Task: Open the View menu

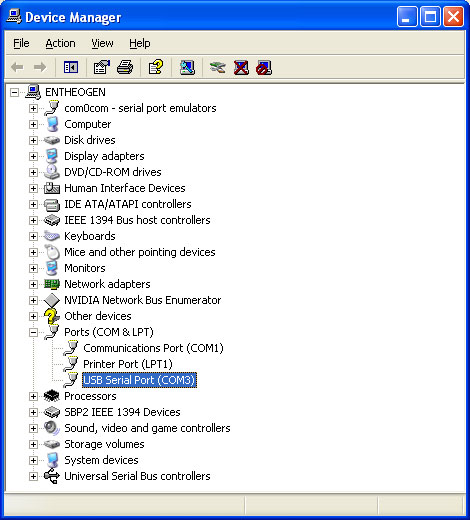Action: (102, 43)
